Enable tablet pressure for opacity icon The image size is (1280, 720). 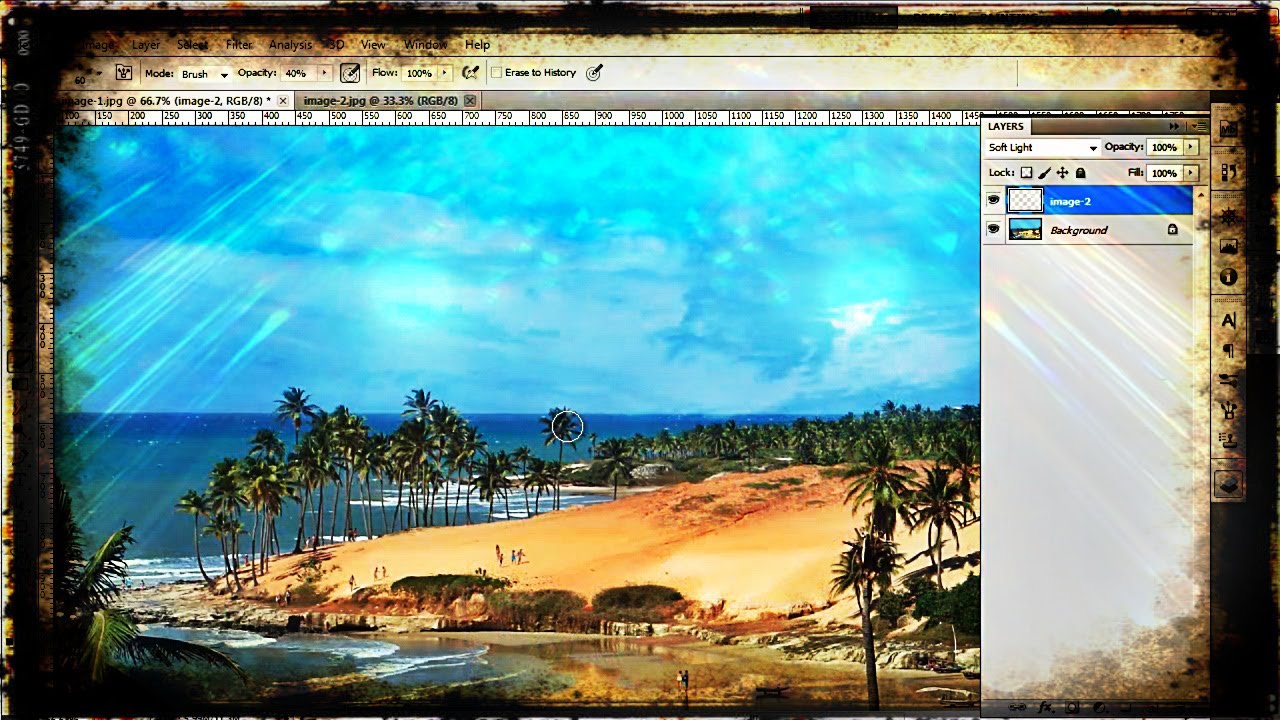pyautogui.click(x=350, y=73)
